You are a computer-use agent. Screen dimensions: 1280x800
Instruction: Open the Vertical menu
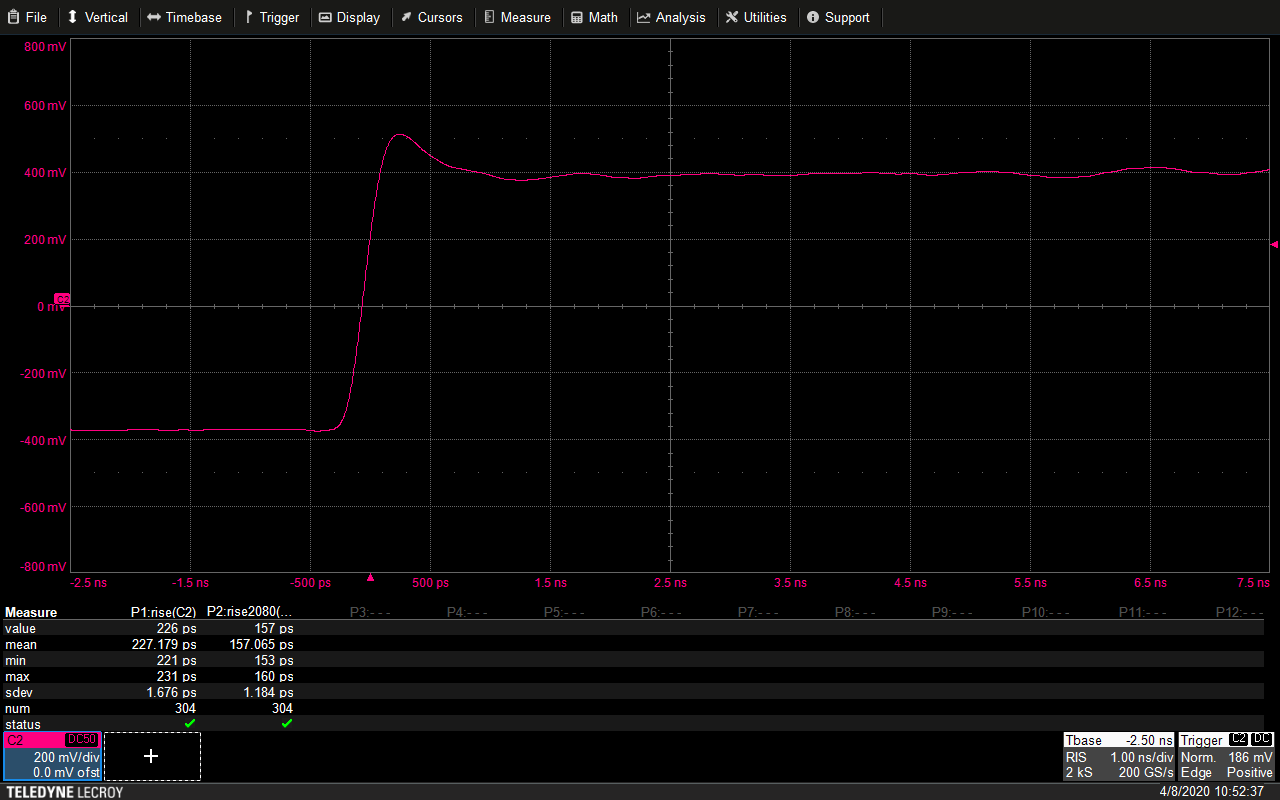click(x=97, y=17)
